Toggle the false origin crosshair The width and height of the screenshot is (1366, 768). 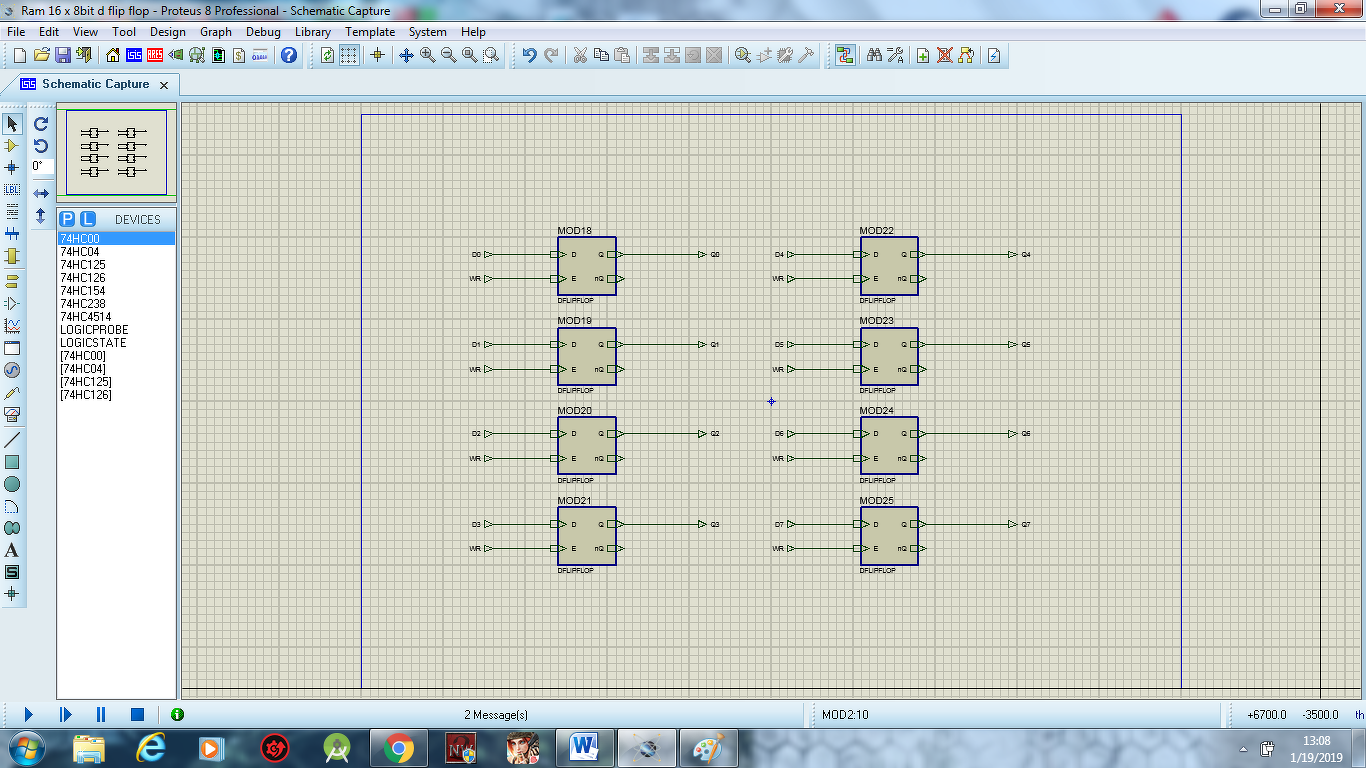(x=377, y=55)
